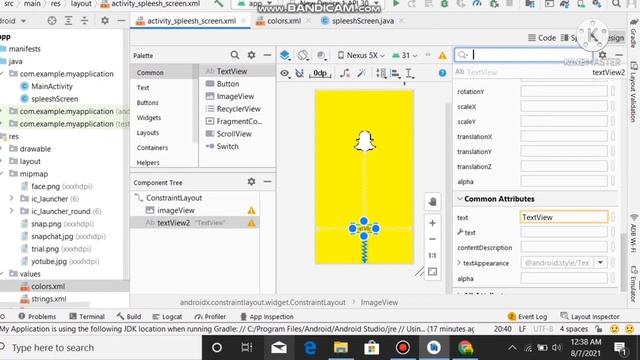Select ConstraintLayout in Component Tree

[x=174, y=198]
